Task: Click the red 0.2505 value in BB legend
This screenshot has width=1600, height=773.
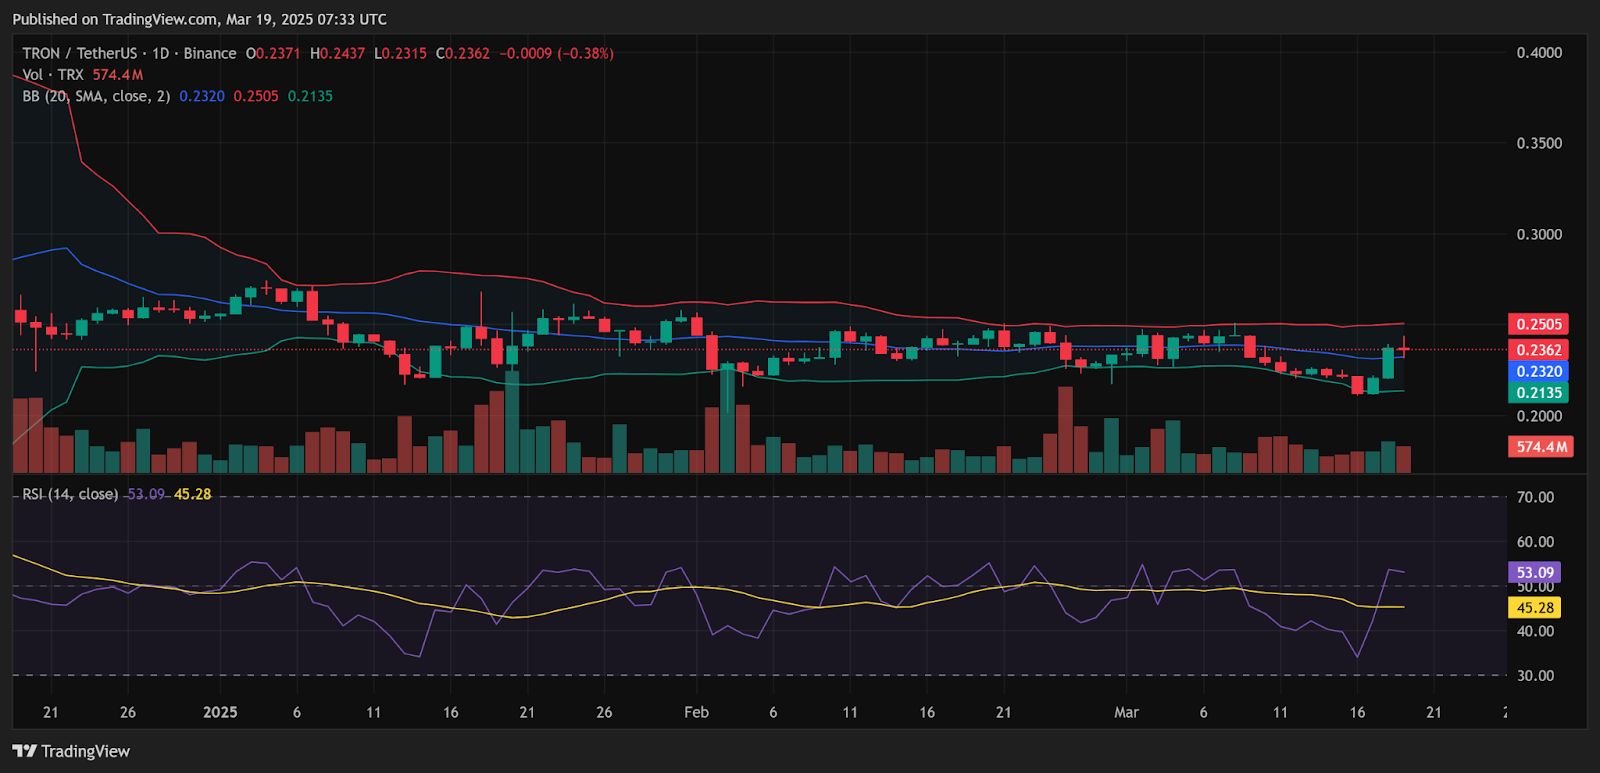Action: tap(256, 96)
